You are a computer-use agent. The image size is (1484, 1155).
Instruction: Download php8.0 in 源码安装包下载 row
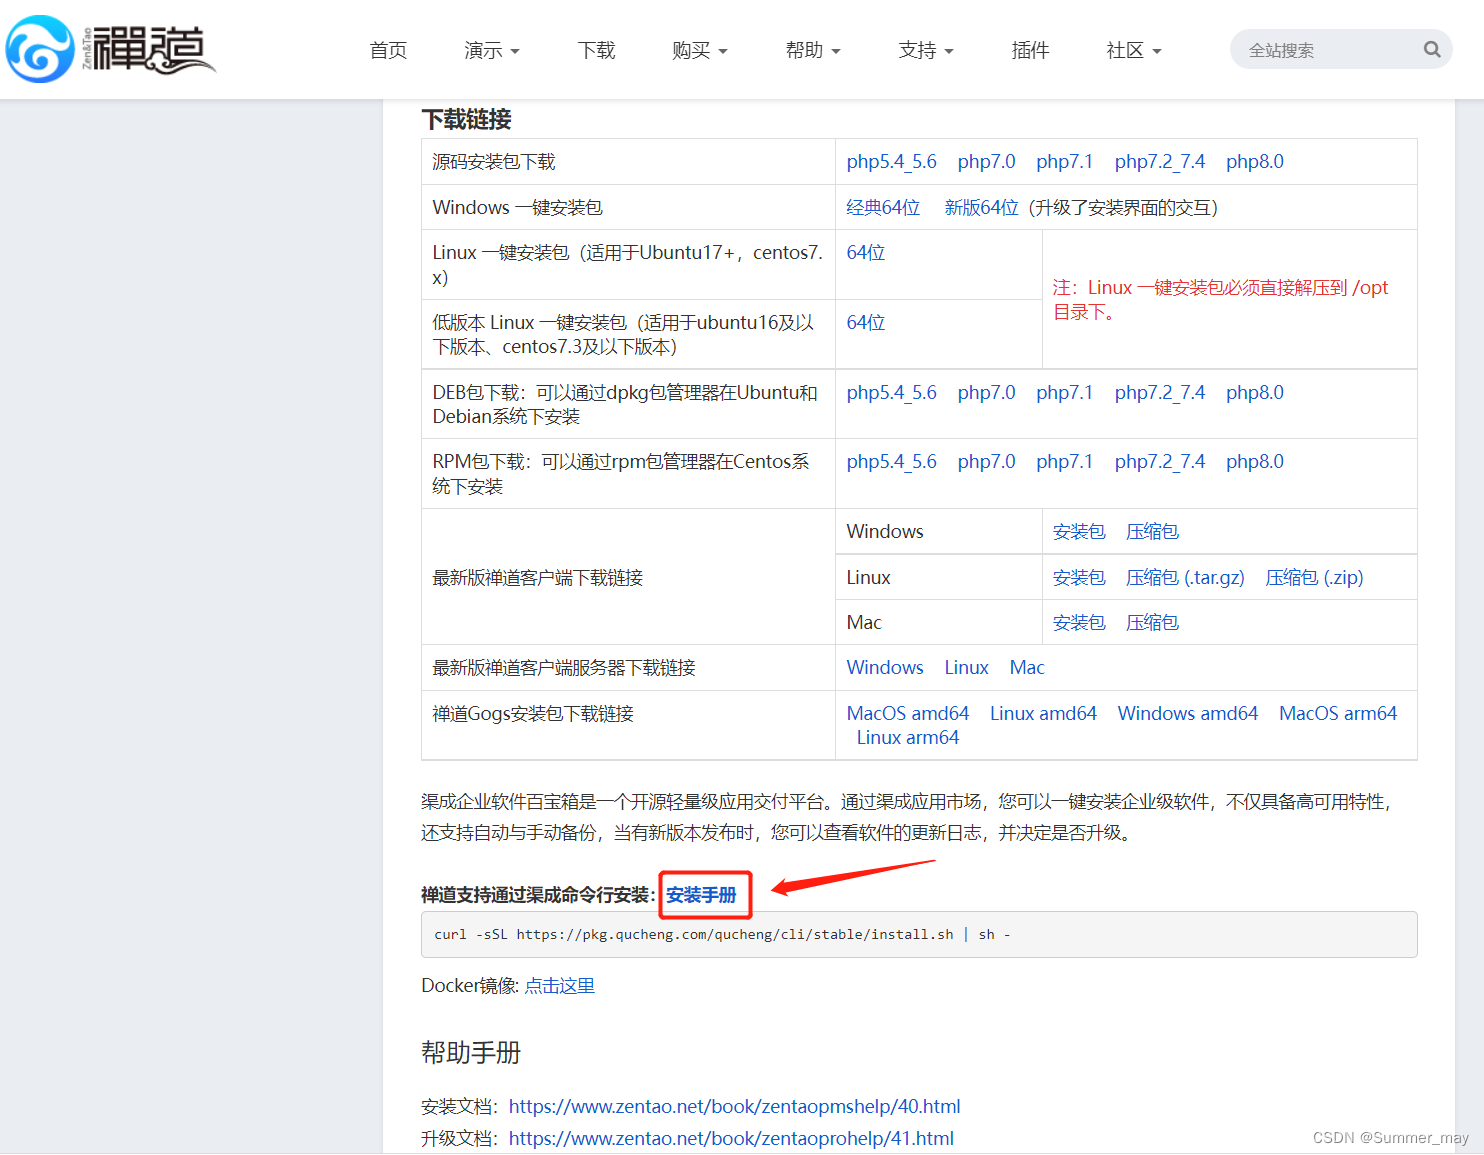coord(1255,162)
